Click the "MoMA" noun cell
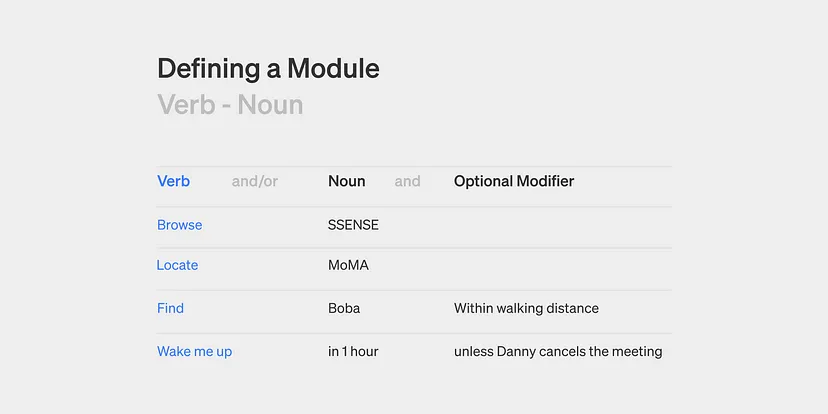Image resolution: width=828 pixels, height=414 pixels. click(347, 265)
